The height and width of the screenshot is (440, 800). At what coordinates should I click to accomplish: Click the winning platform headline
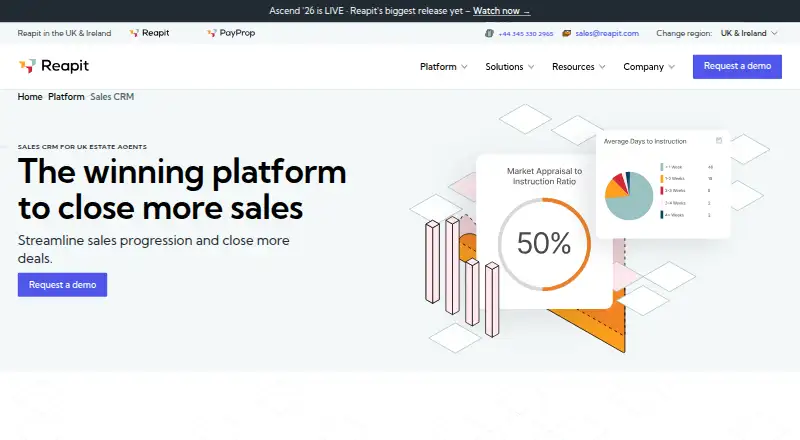click(182, 189)
